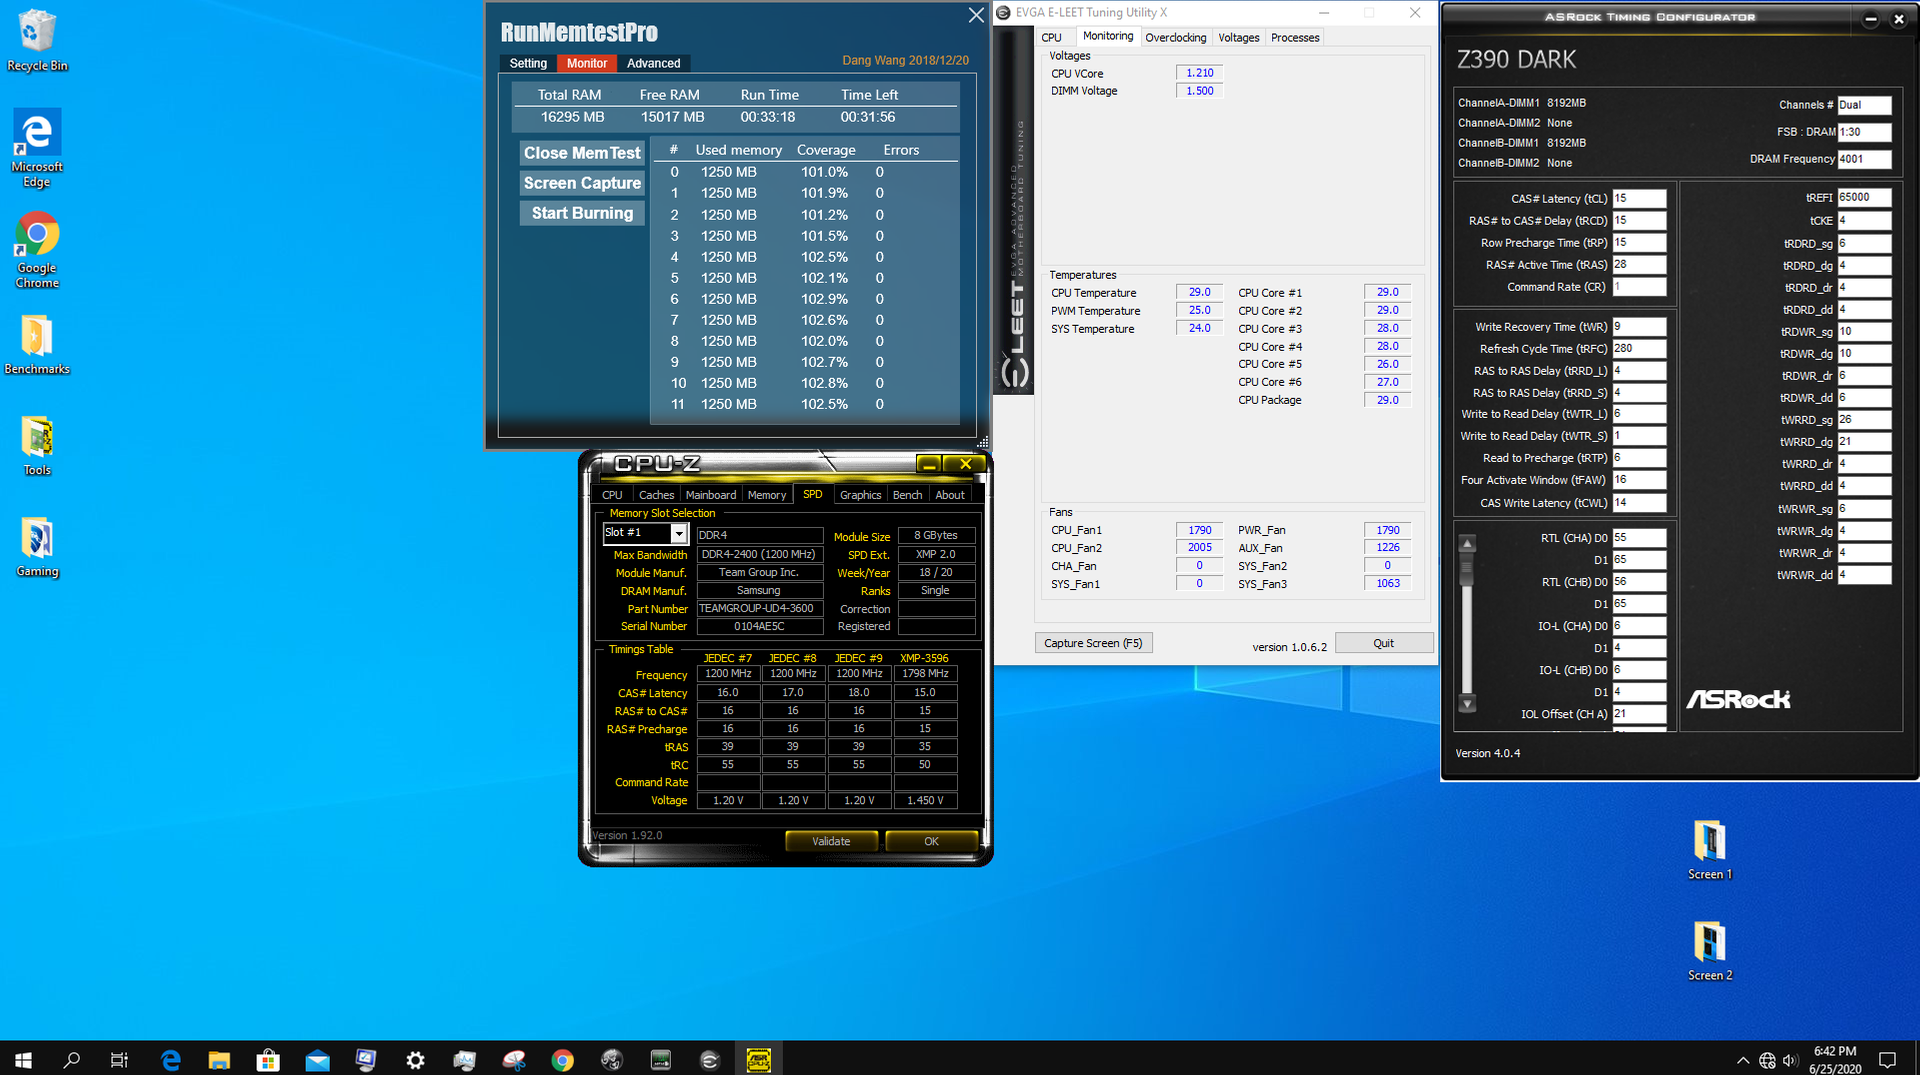This screenshot has width=1920, height=1075.
Task: Launch Edge from the taskbar
Action: tap(170, 1059)
